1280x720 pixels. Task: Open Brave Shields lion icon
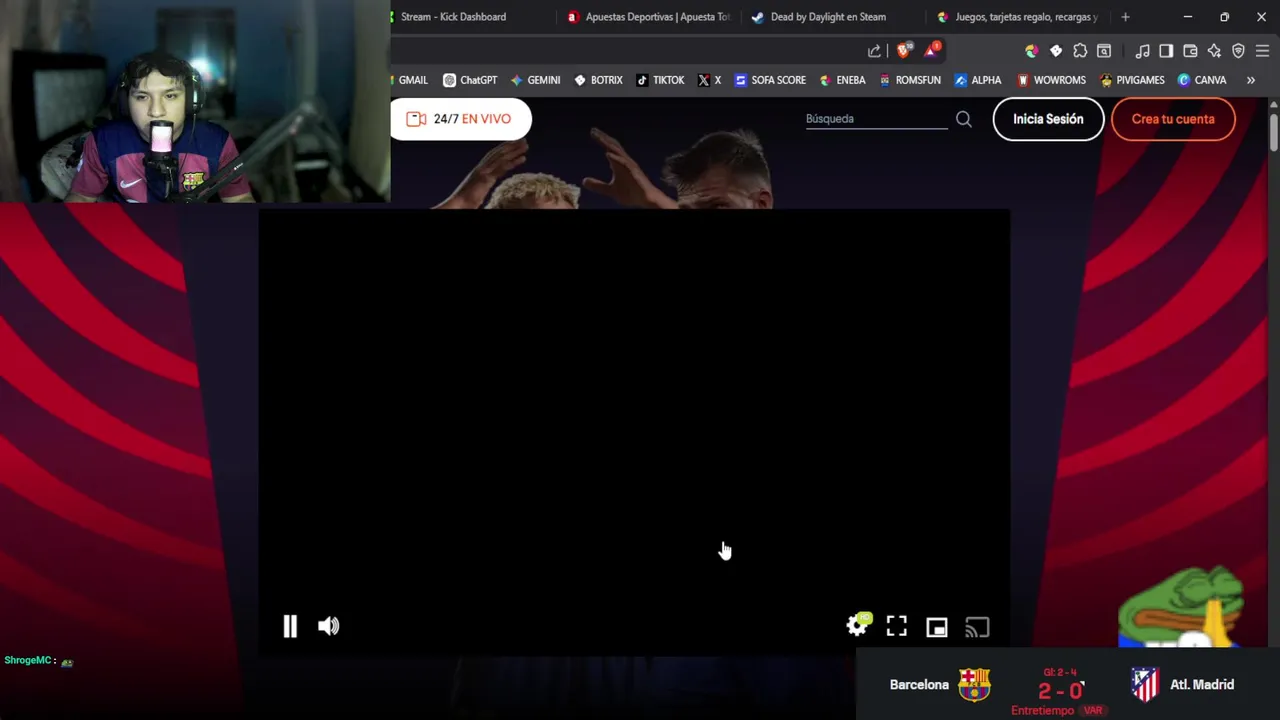tap(904, 51)
